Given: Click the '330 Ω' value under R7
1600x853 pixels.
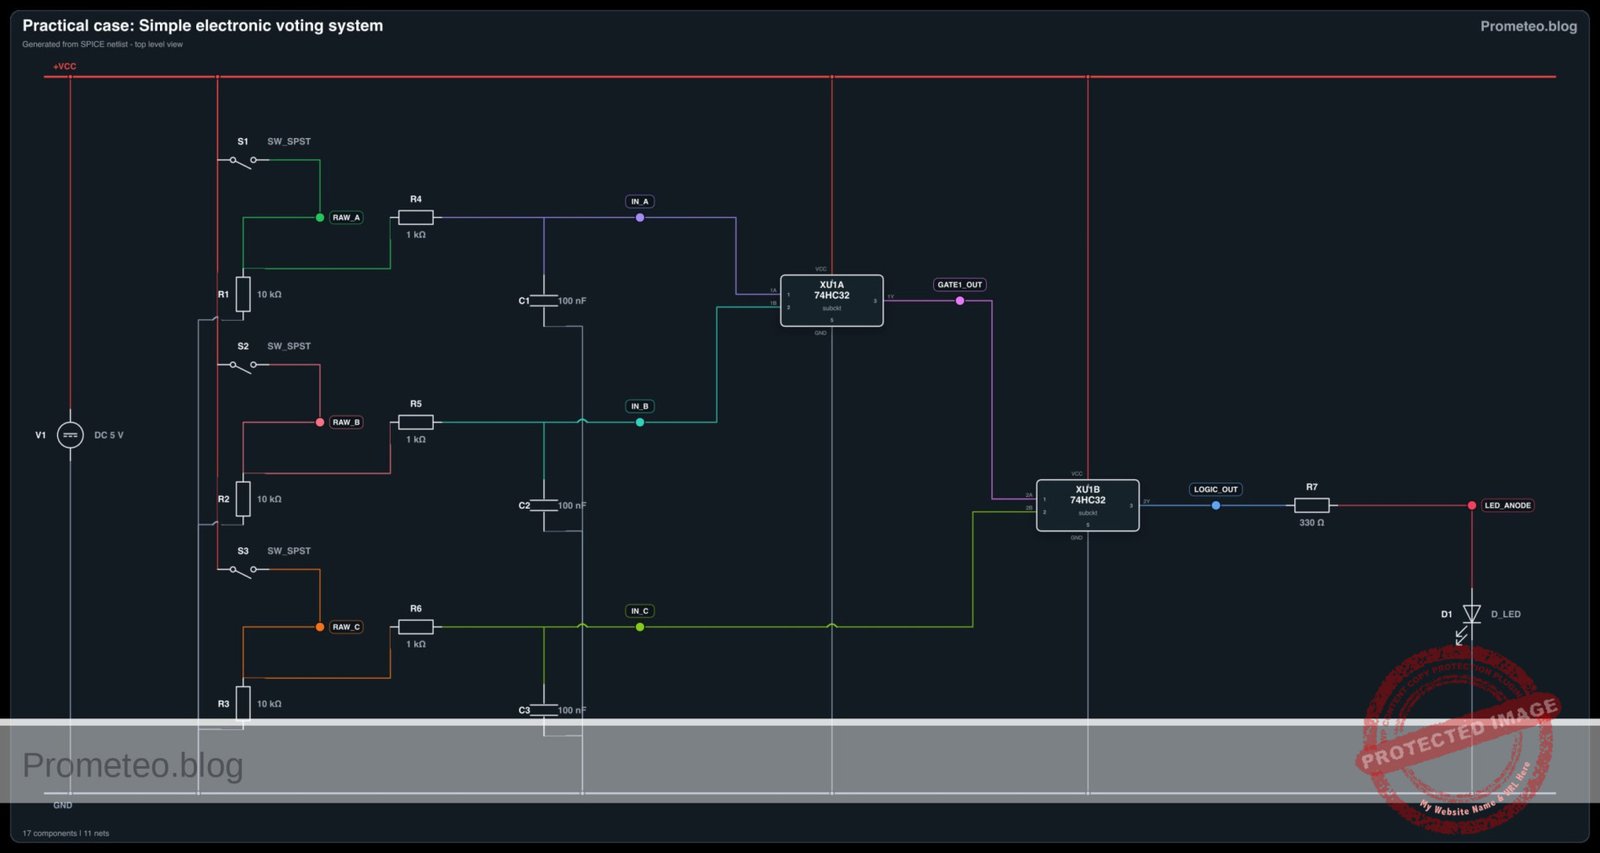Looking at the screenshot, I should (x=1312, y=522).
